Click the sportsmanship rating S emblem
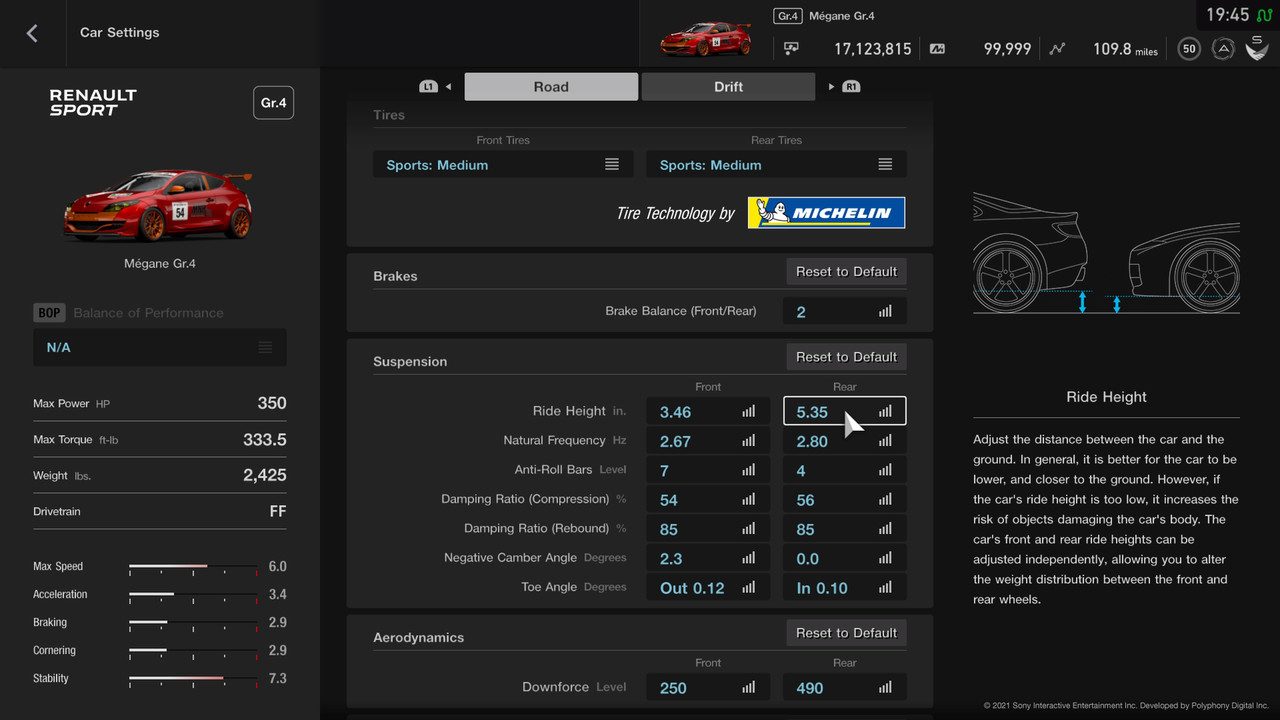Viewport: 1280px width, 720px height. tap(1257, 48)
